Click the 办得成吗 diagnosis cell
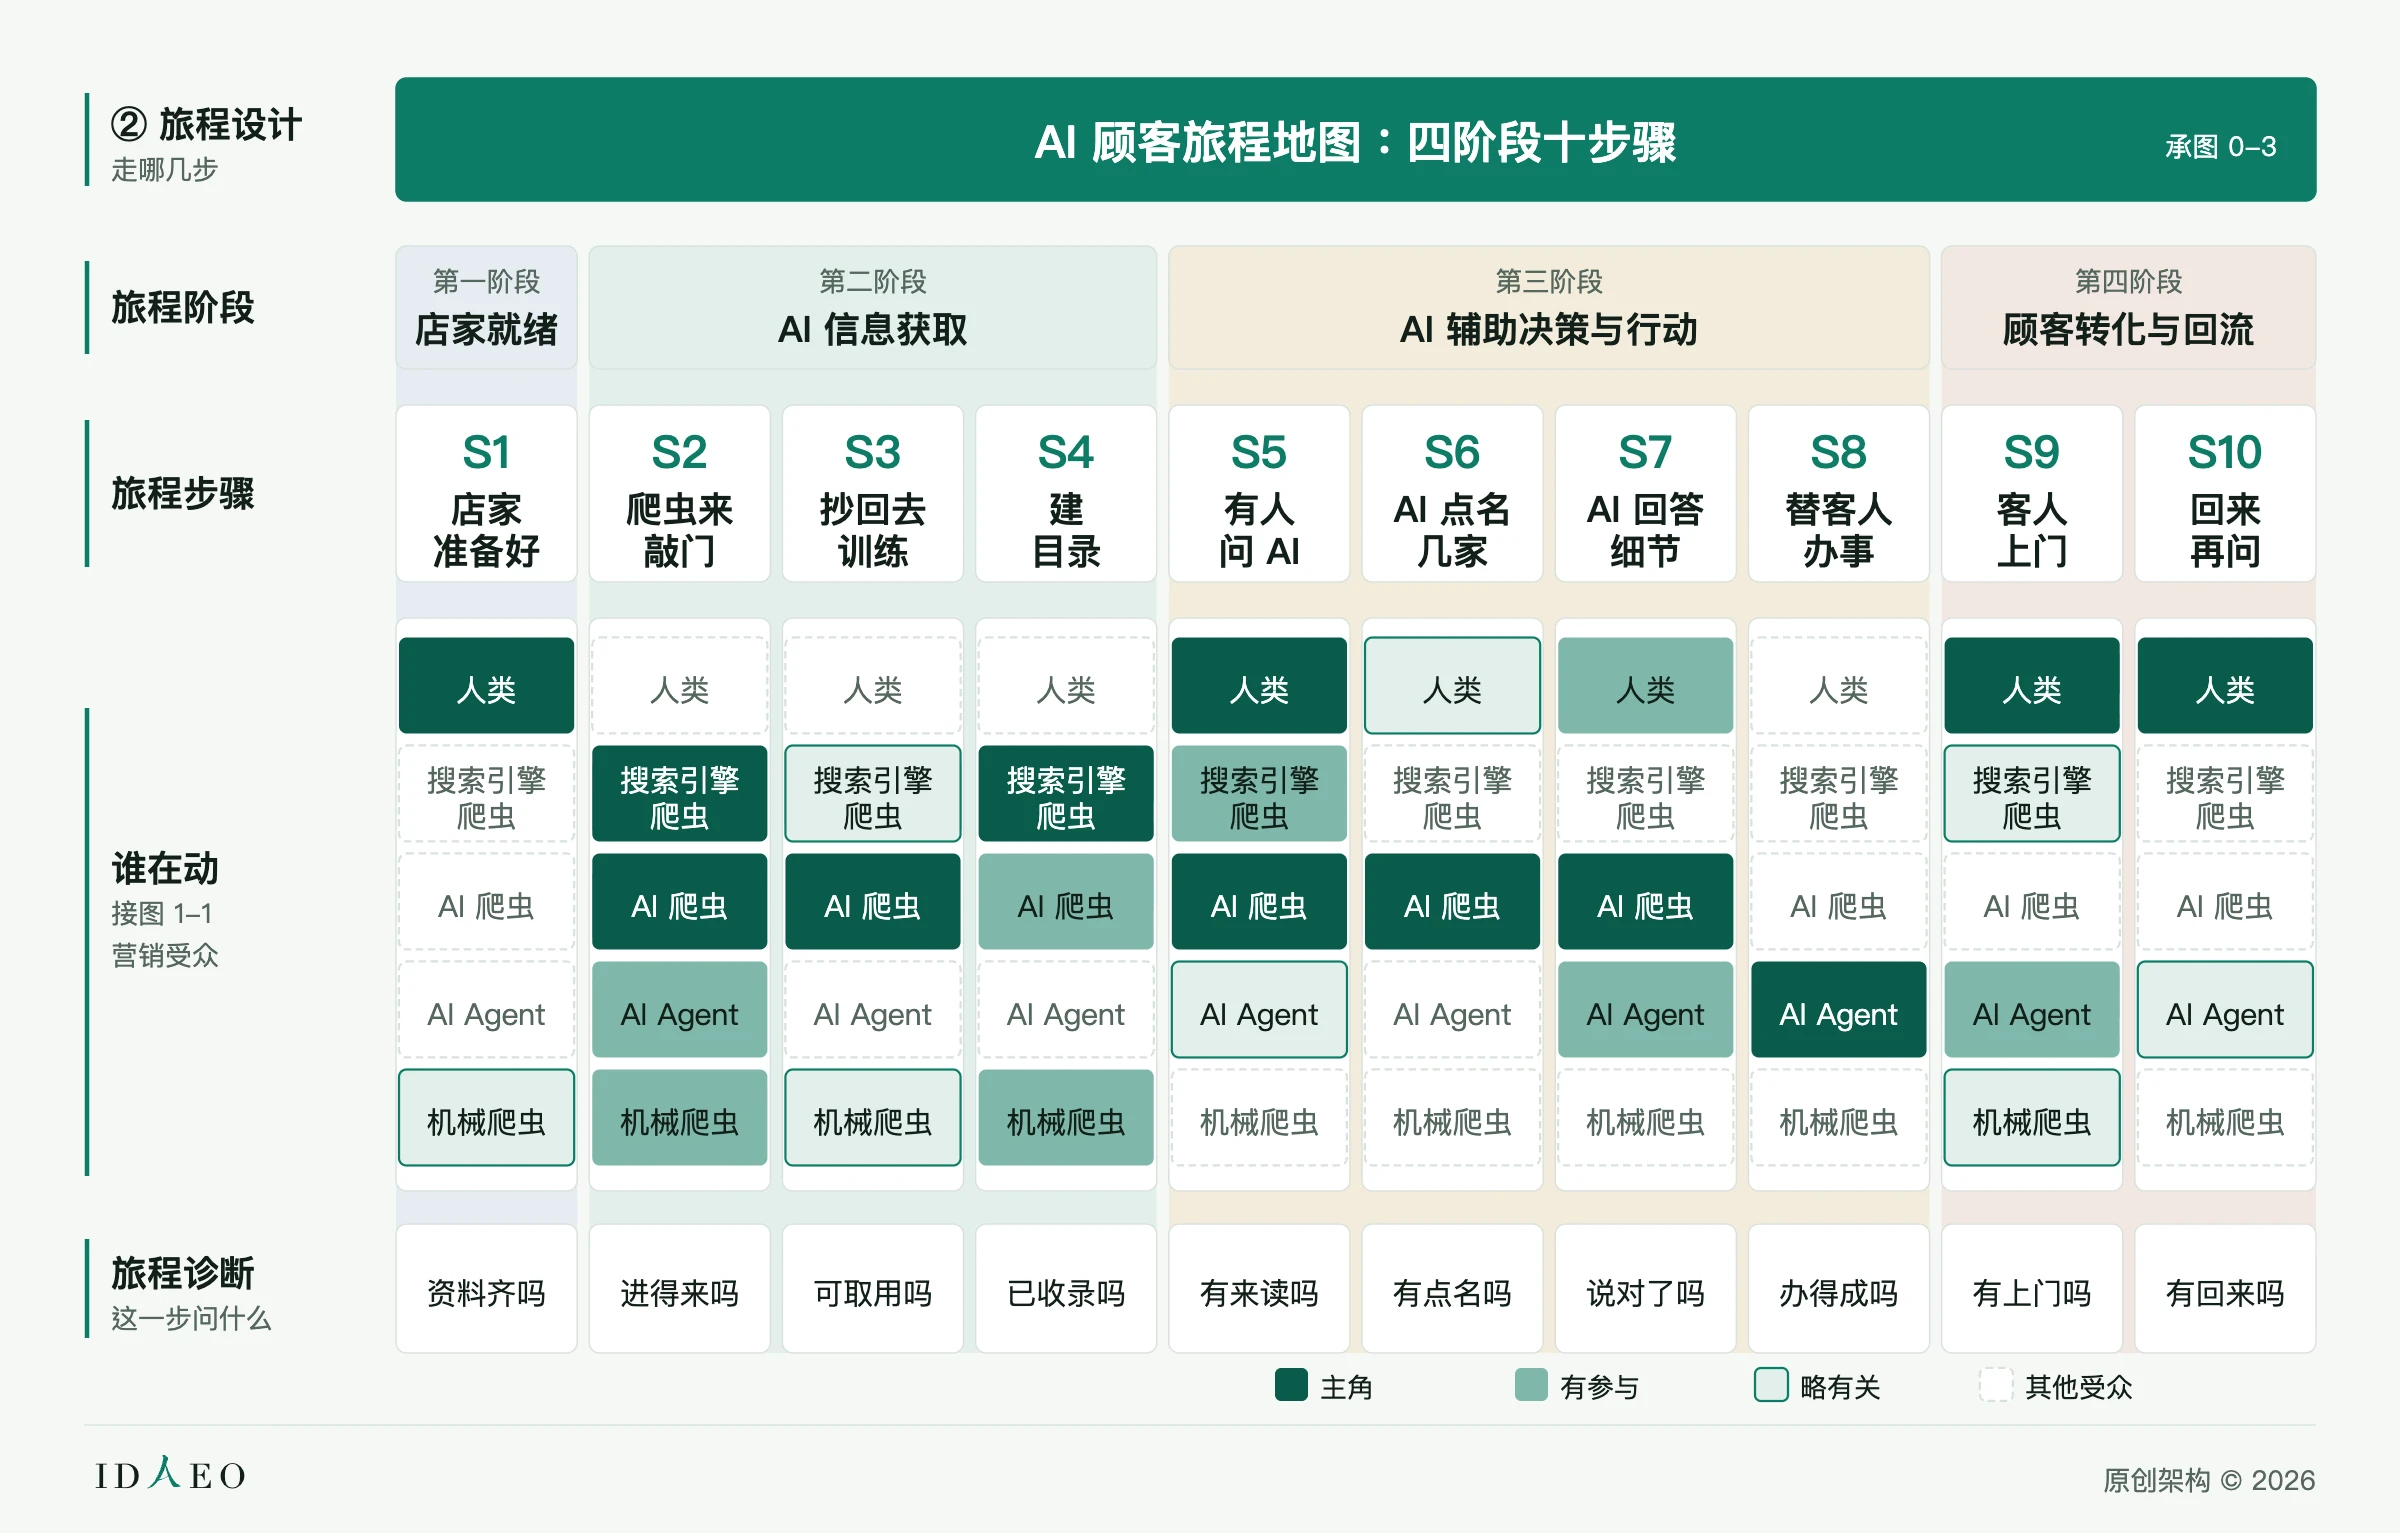 [1838, 1289]
